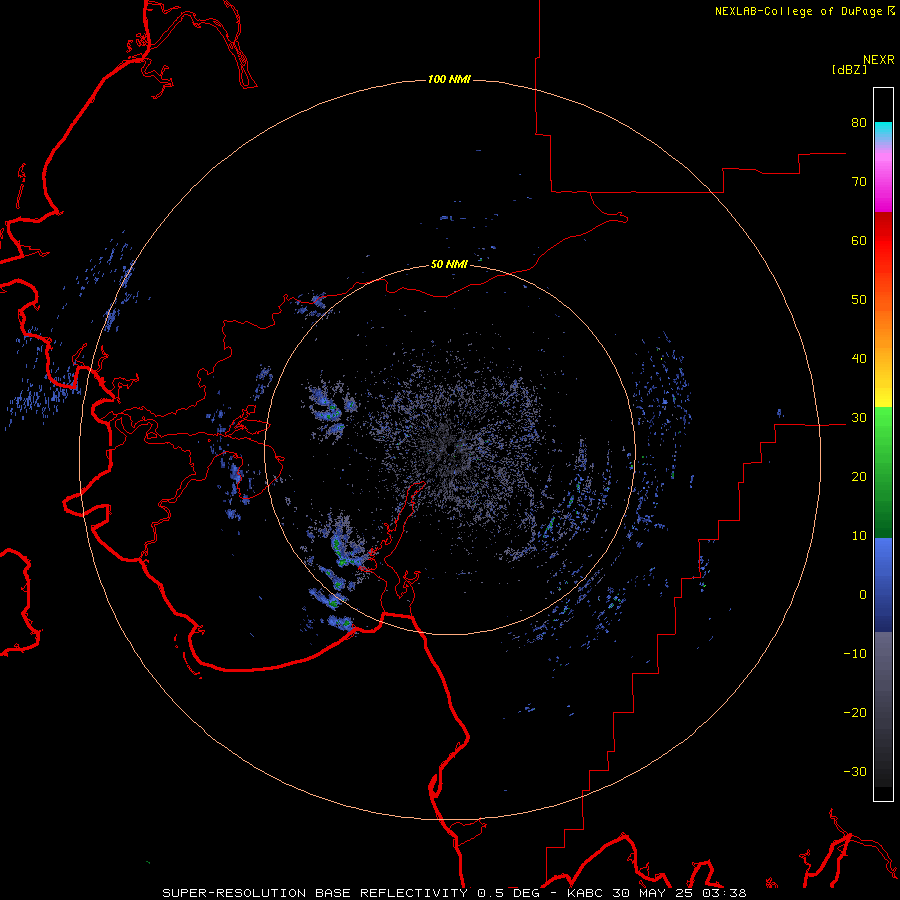Click the cyan top segment of color bar
Screen dimensions: 900x900
tap(883, 132)
